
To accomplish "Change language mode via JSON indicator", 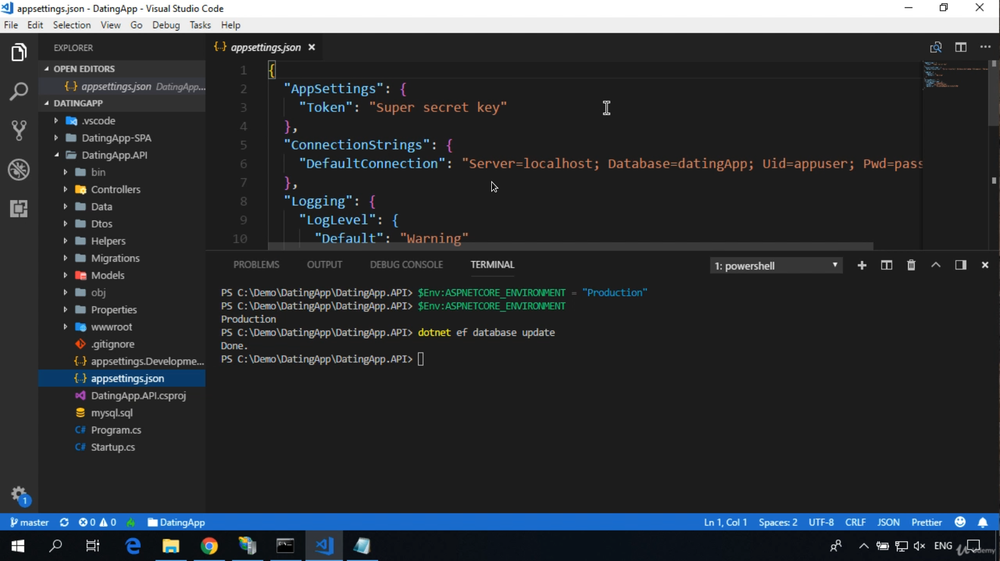I will tap(888, 522).
